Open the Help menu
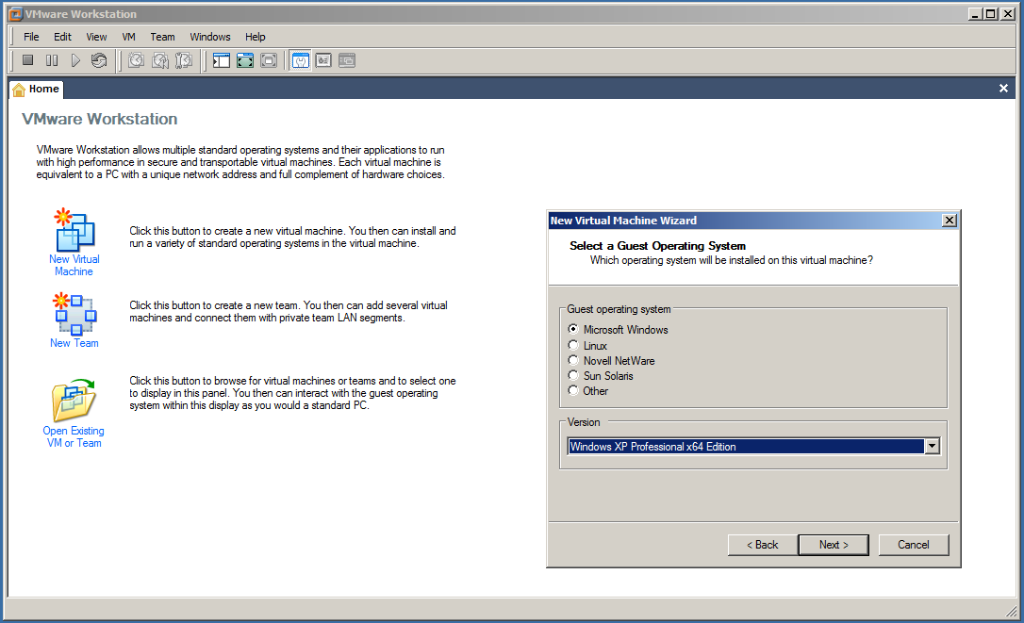Viewport: 1024px width, 623px height. (x=255, y=37)
